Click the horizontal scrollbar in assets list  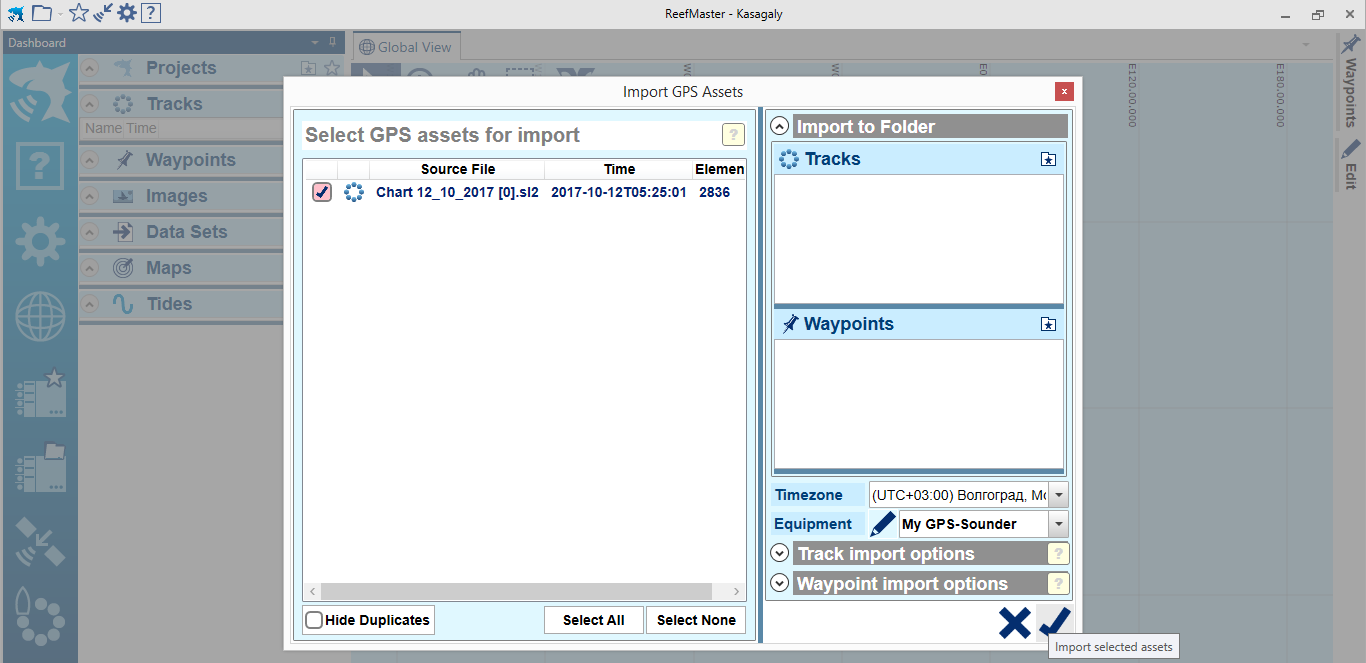pos(516,592)
